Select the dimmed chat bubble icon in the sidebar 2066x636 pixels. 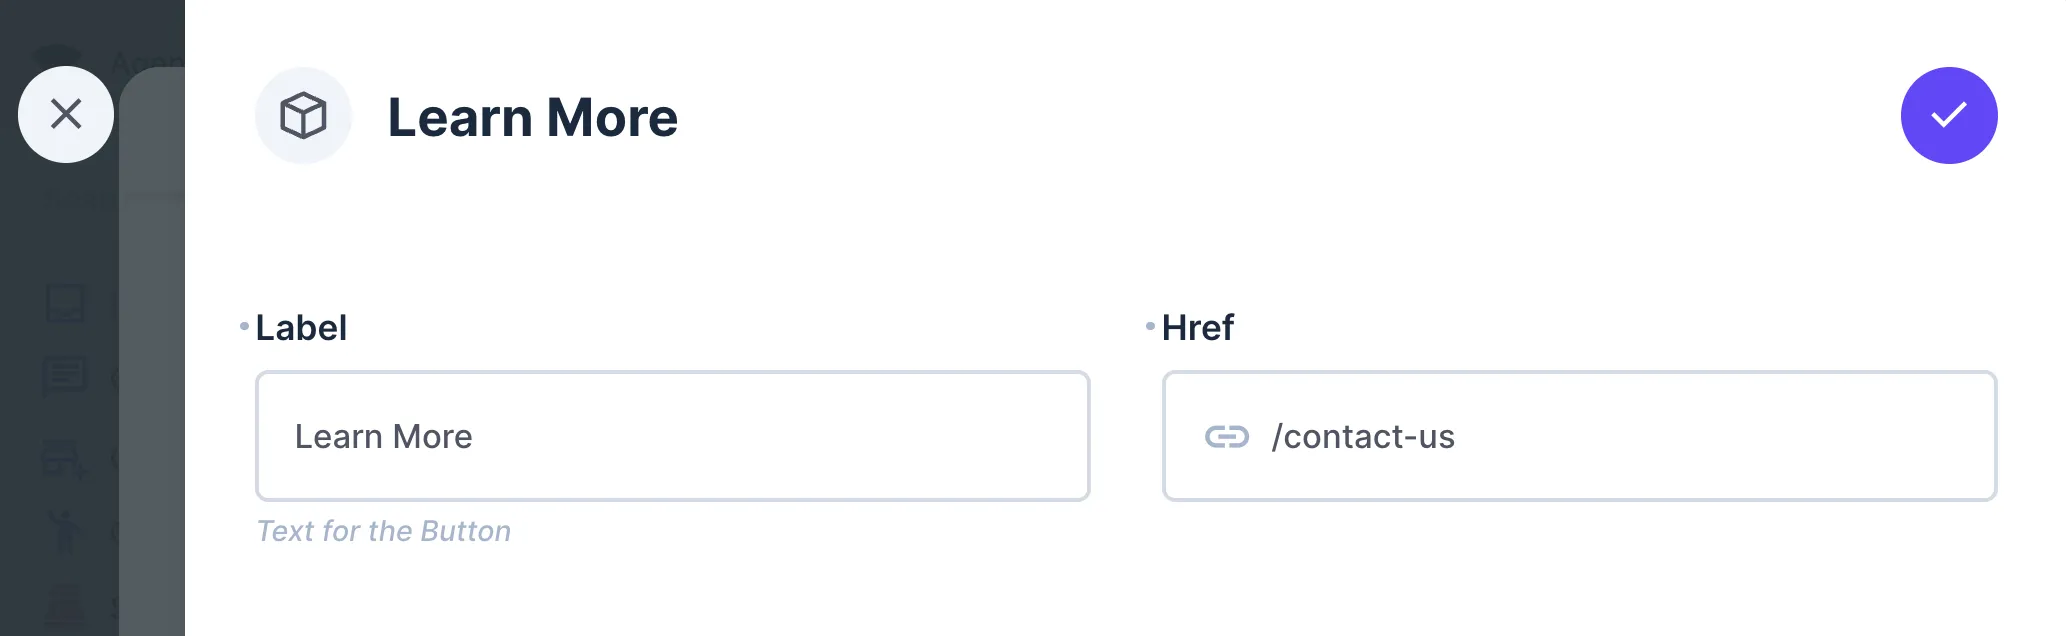coord(65,375)
